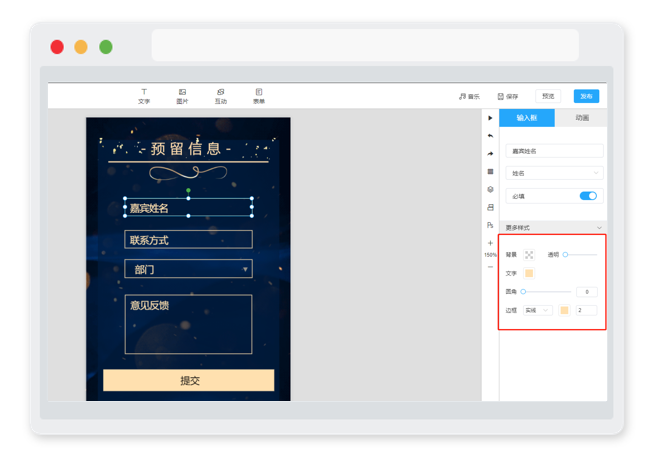The height and width of the screenshot is (462, 660).
Task: Switch to the 动画 animation tab
Action: [x=582, y=118]
